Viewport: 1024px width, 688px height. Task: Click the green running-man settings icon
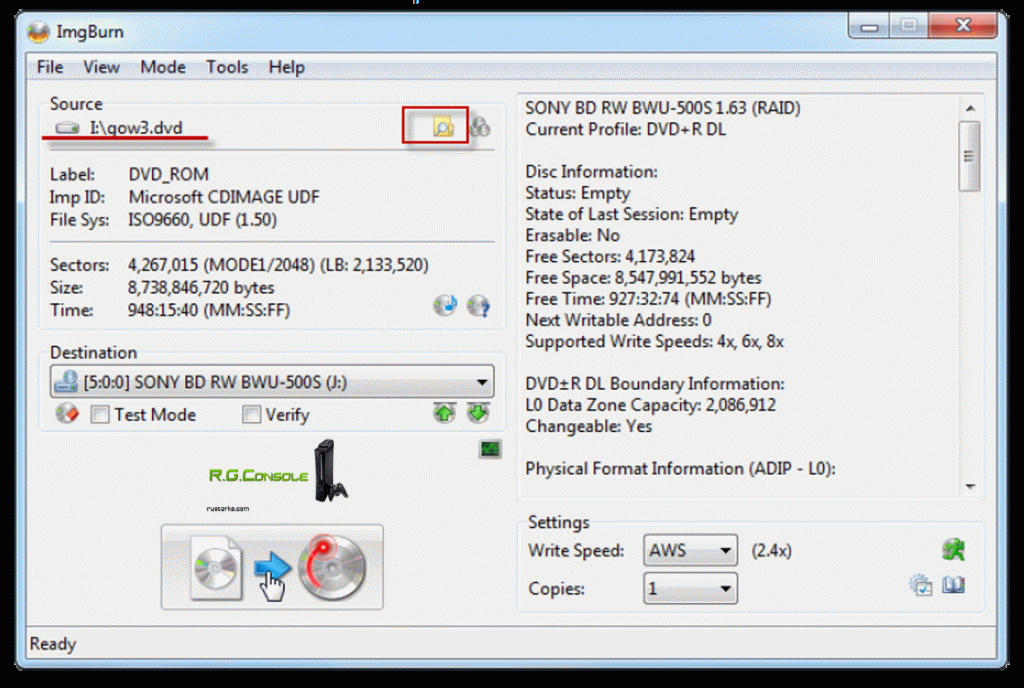point(953,550)
